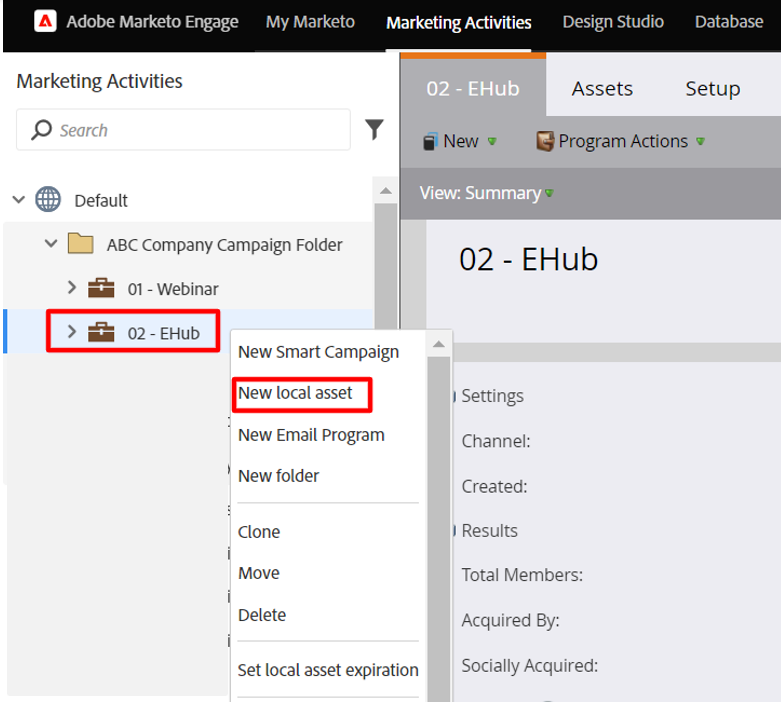The height and width of the screenshot is (702, 781).
Task: Open the Database section
Action: coord(729,22)
